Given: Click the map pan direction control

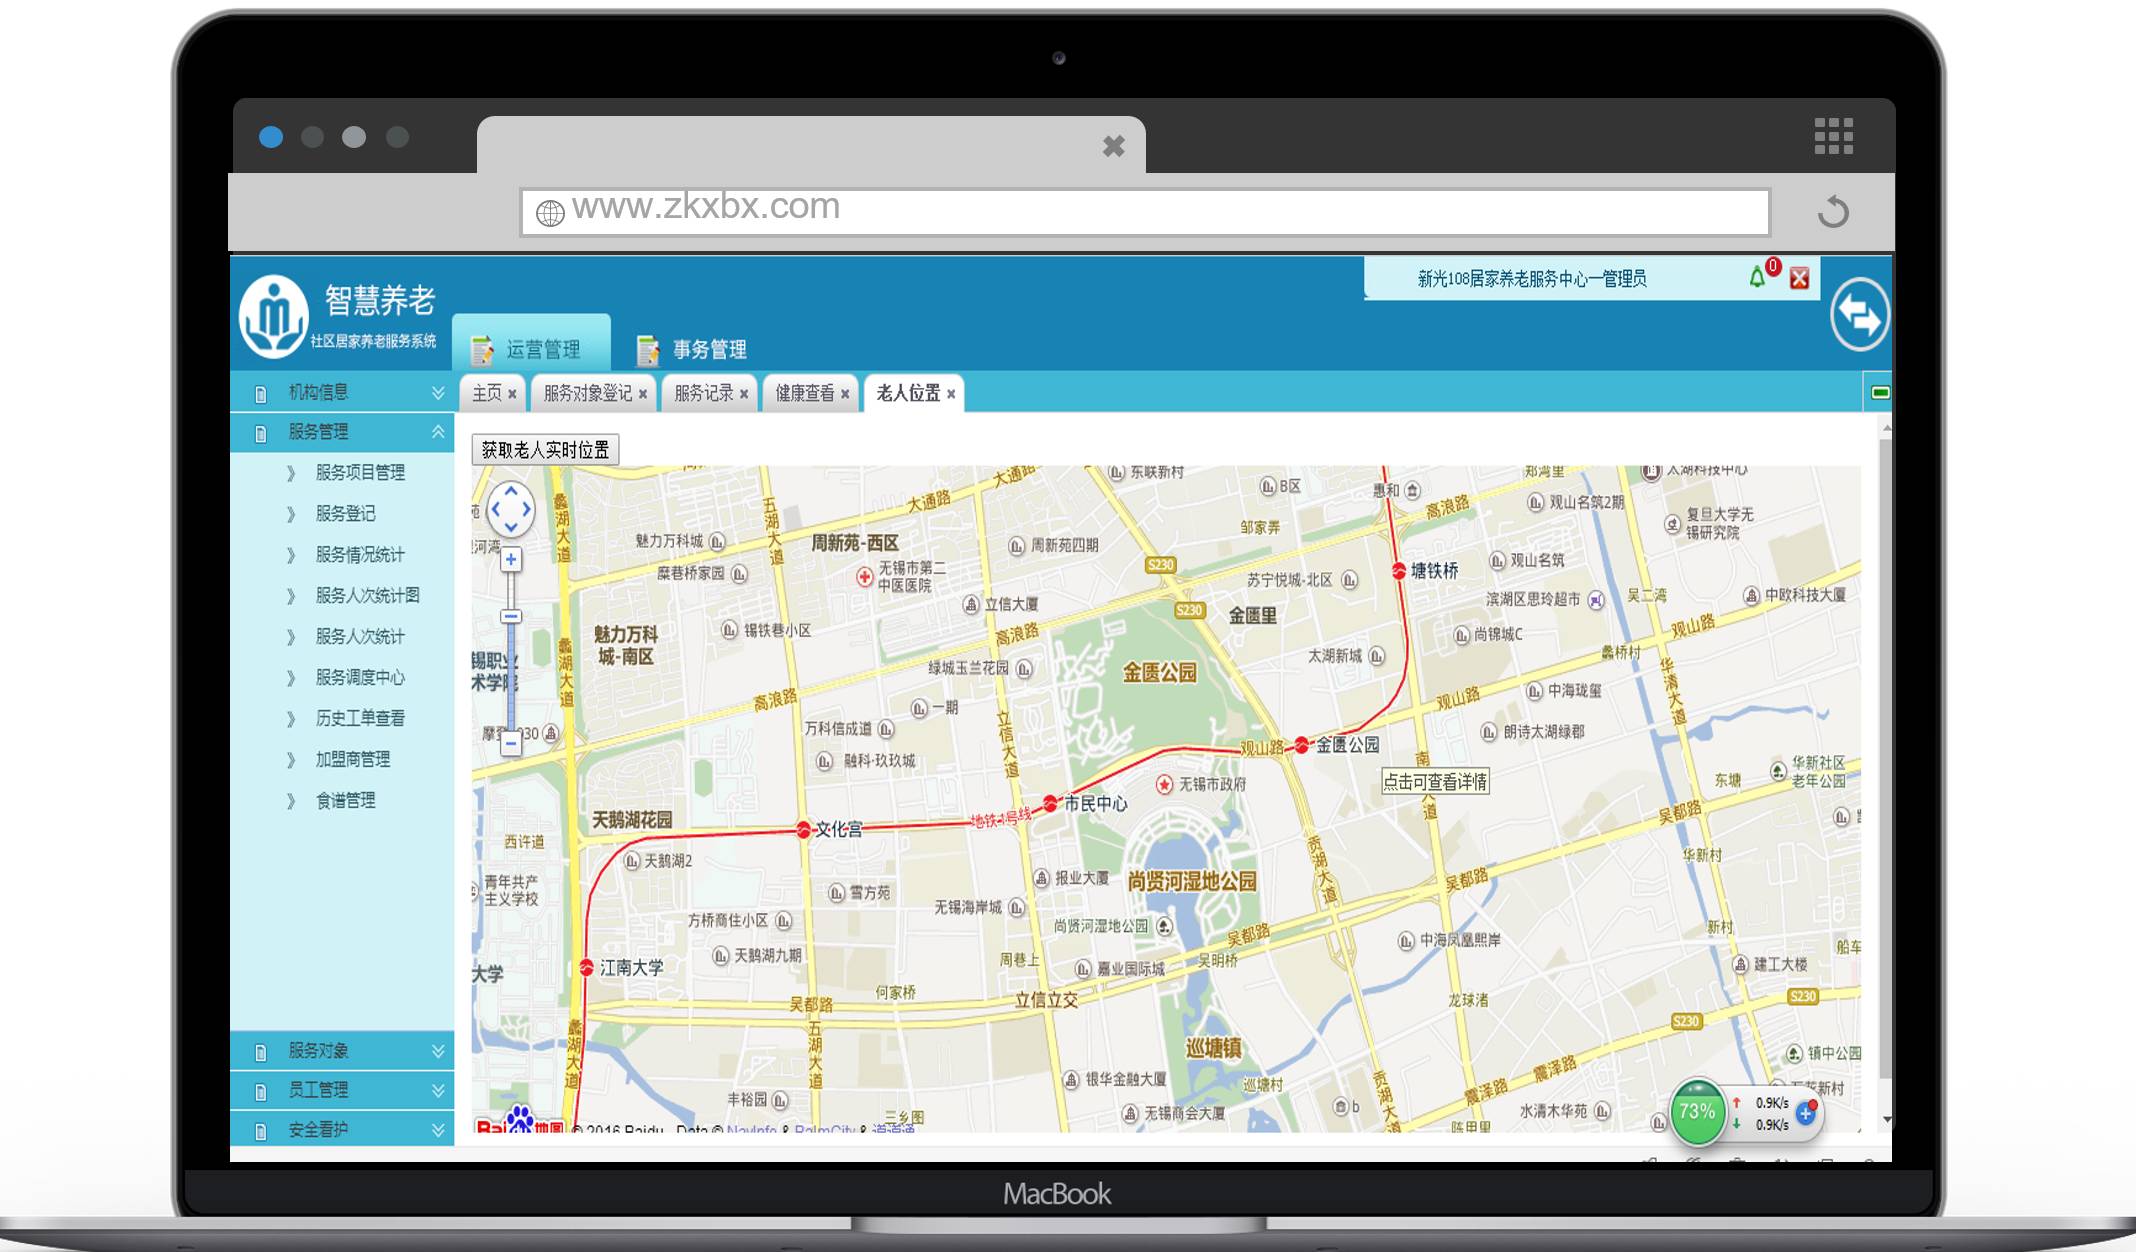Looking at the screenshot, I should 511,509.
